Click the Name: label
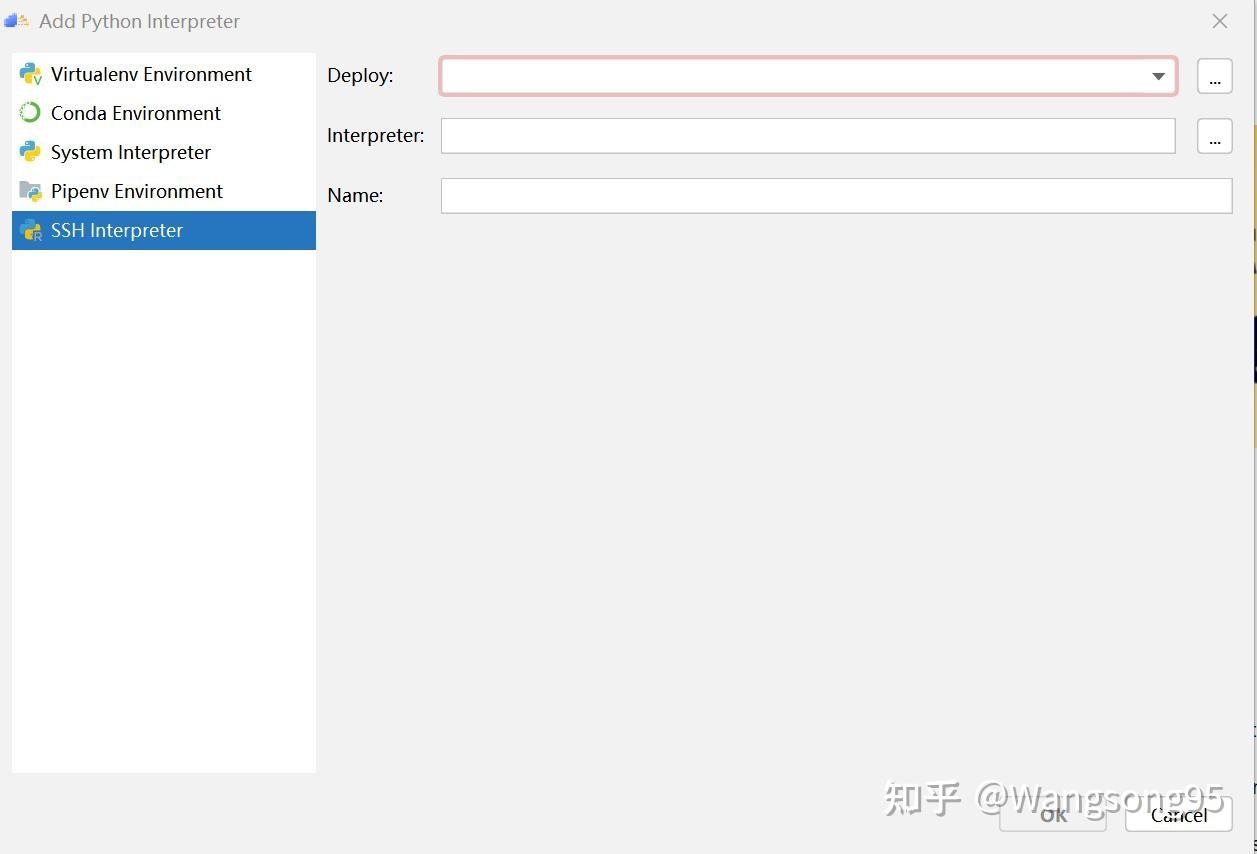The width and height of the screenshot is (1257, 854). tap(355, 196)
